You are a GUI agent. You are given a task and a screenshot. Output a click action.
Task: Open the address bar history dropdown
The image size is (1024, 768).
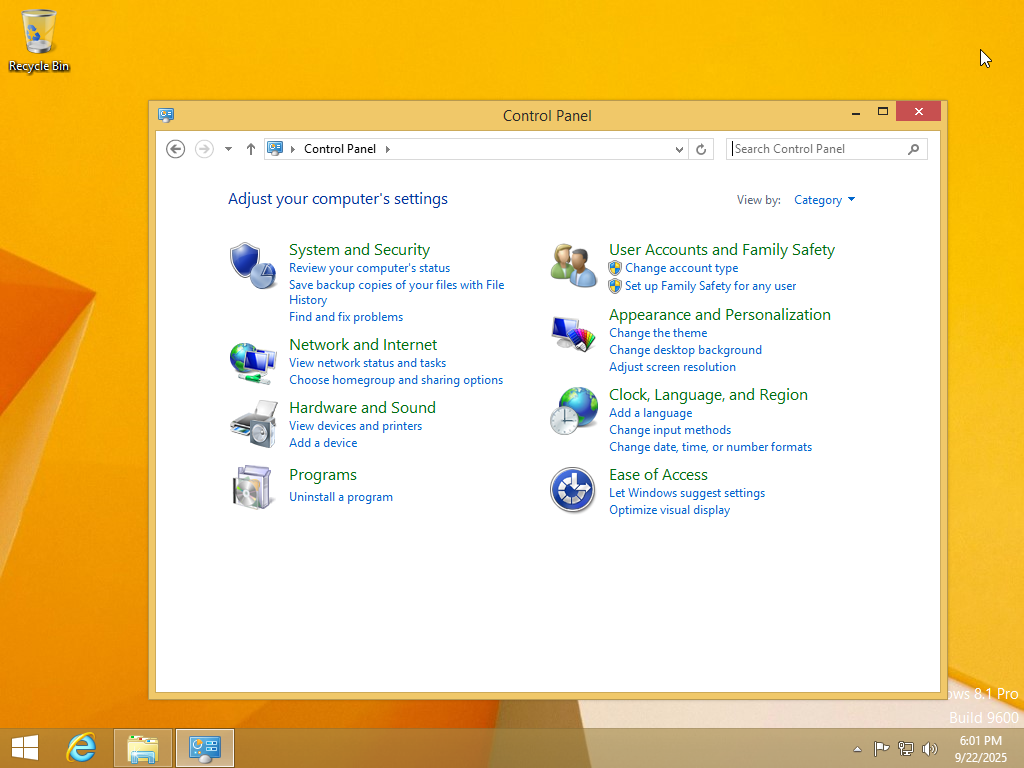click(x=679, y=149)
